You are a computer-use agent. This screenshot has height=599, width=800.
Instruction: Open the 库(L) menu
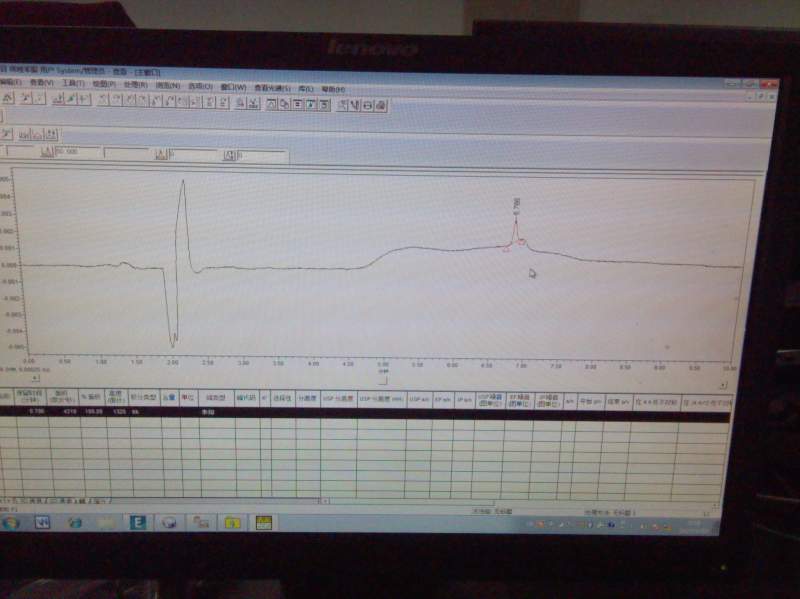click(305, 89)
